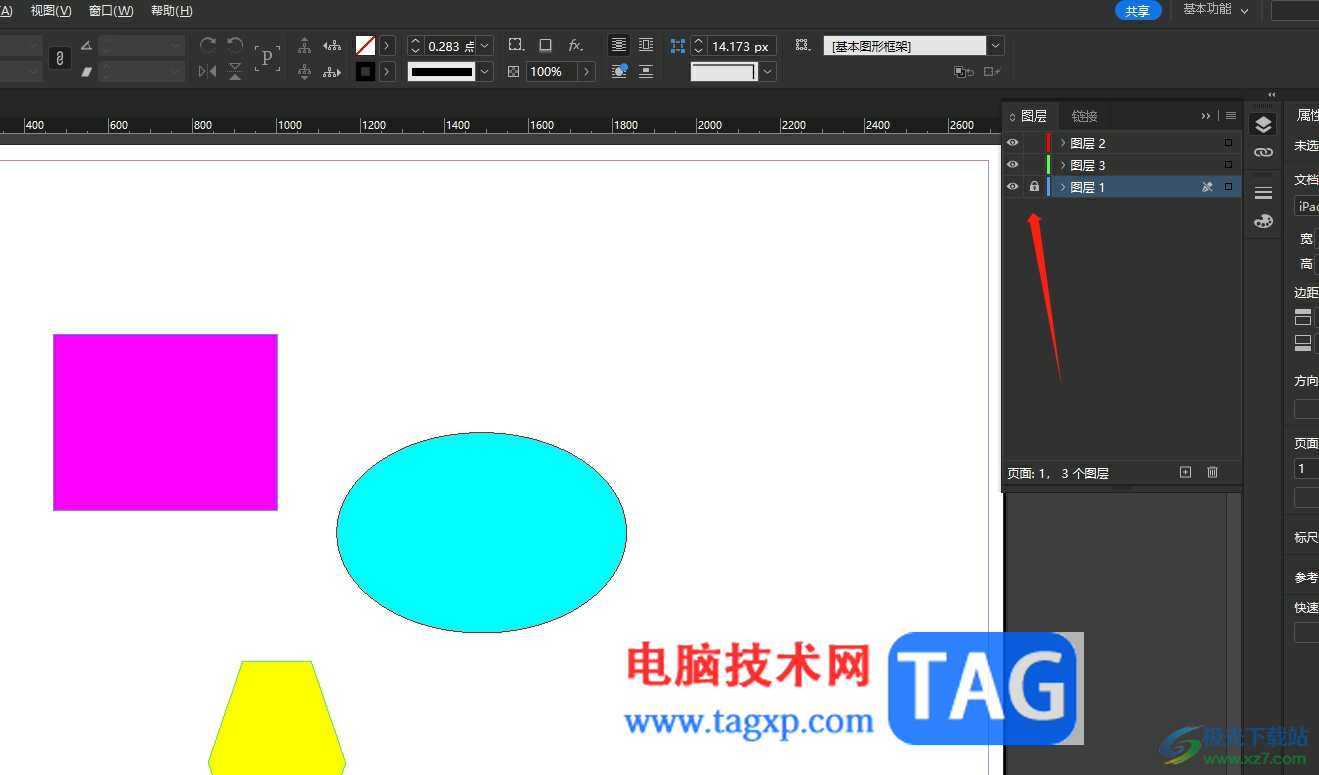Click the jump object wrap icon
The height and width of the screenshot is (775, 1319).
click(646, 71)
